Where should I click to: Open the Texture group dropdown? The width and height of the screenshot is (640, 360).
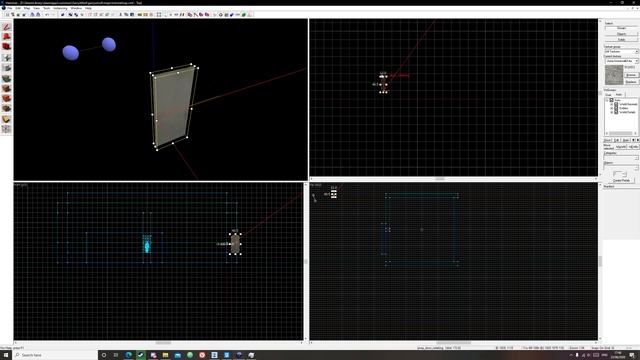click(x=621, y=52)
